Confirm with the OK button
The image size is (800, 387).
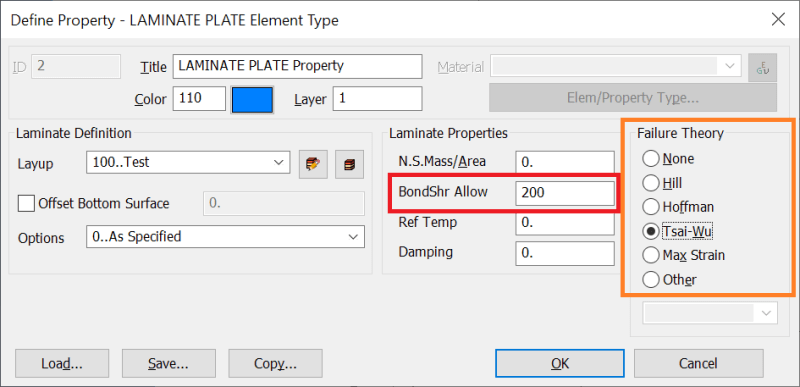pyautogui.click(x=560, y=363)
